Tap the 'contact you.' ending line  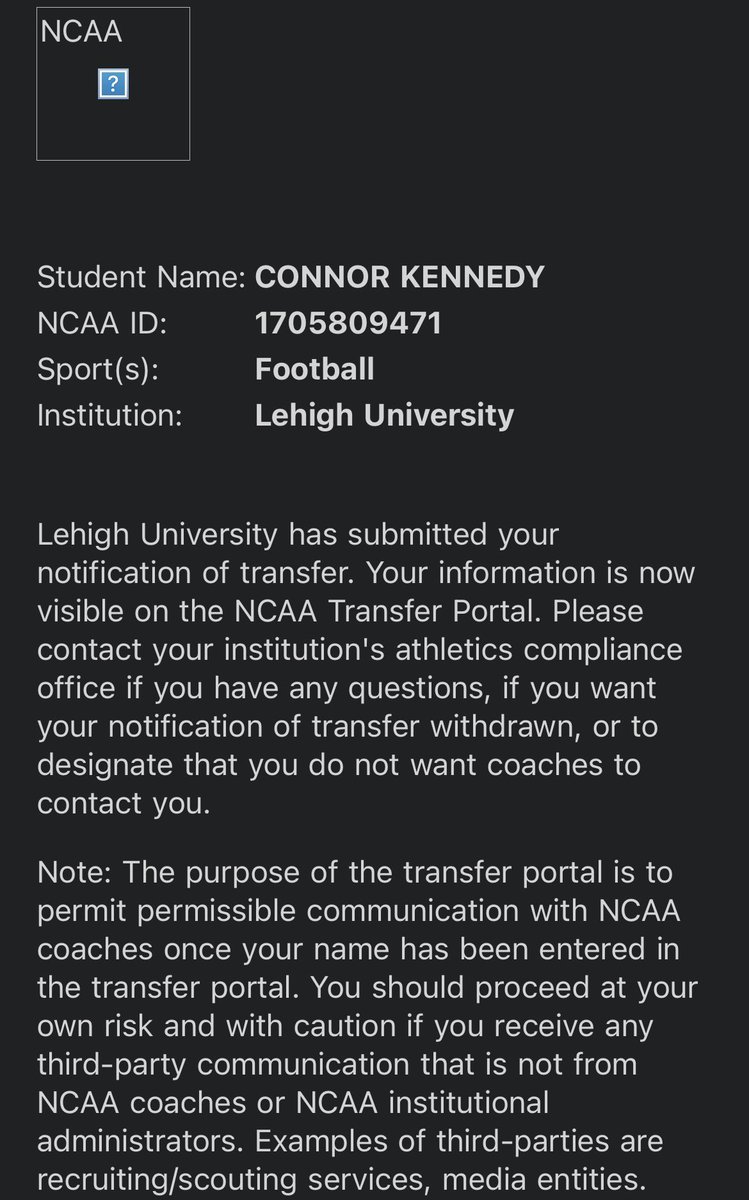click(x=124, y=803)
